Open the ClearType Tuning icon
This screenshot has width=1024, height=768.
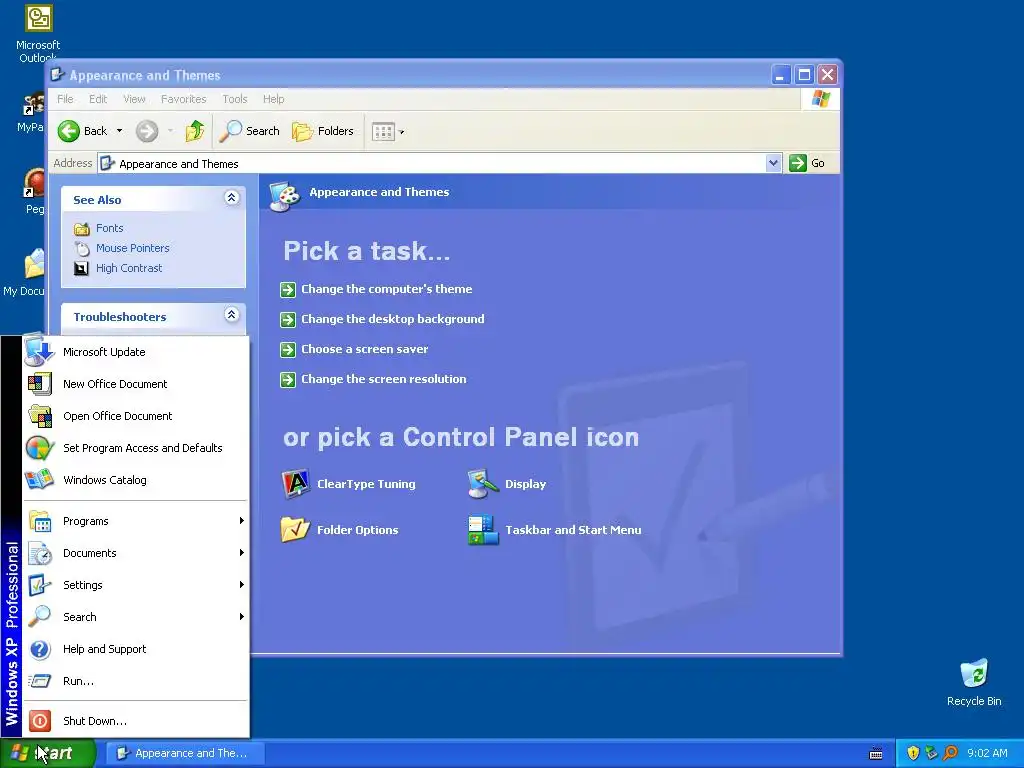296,484
